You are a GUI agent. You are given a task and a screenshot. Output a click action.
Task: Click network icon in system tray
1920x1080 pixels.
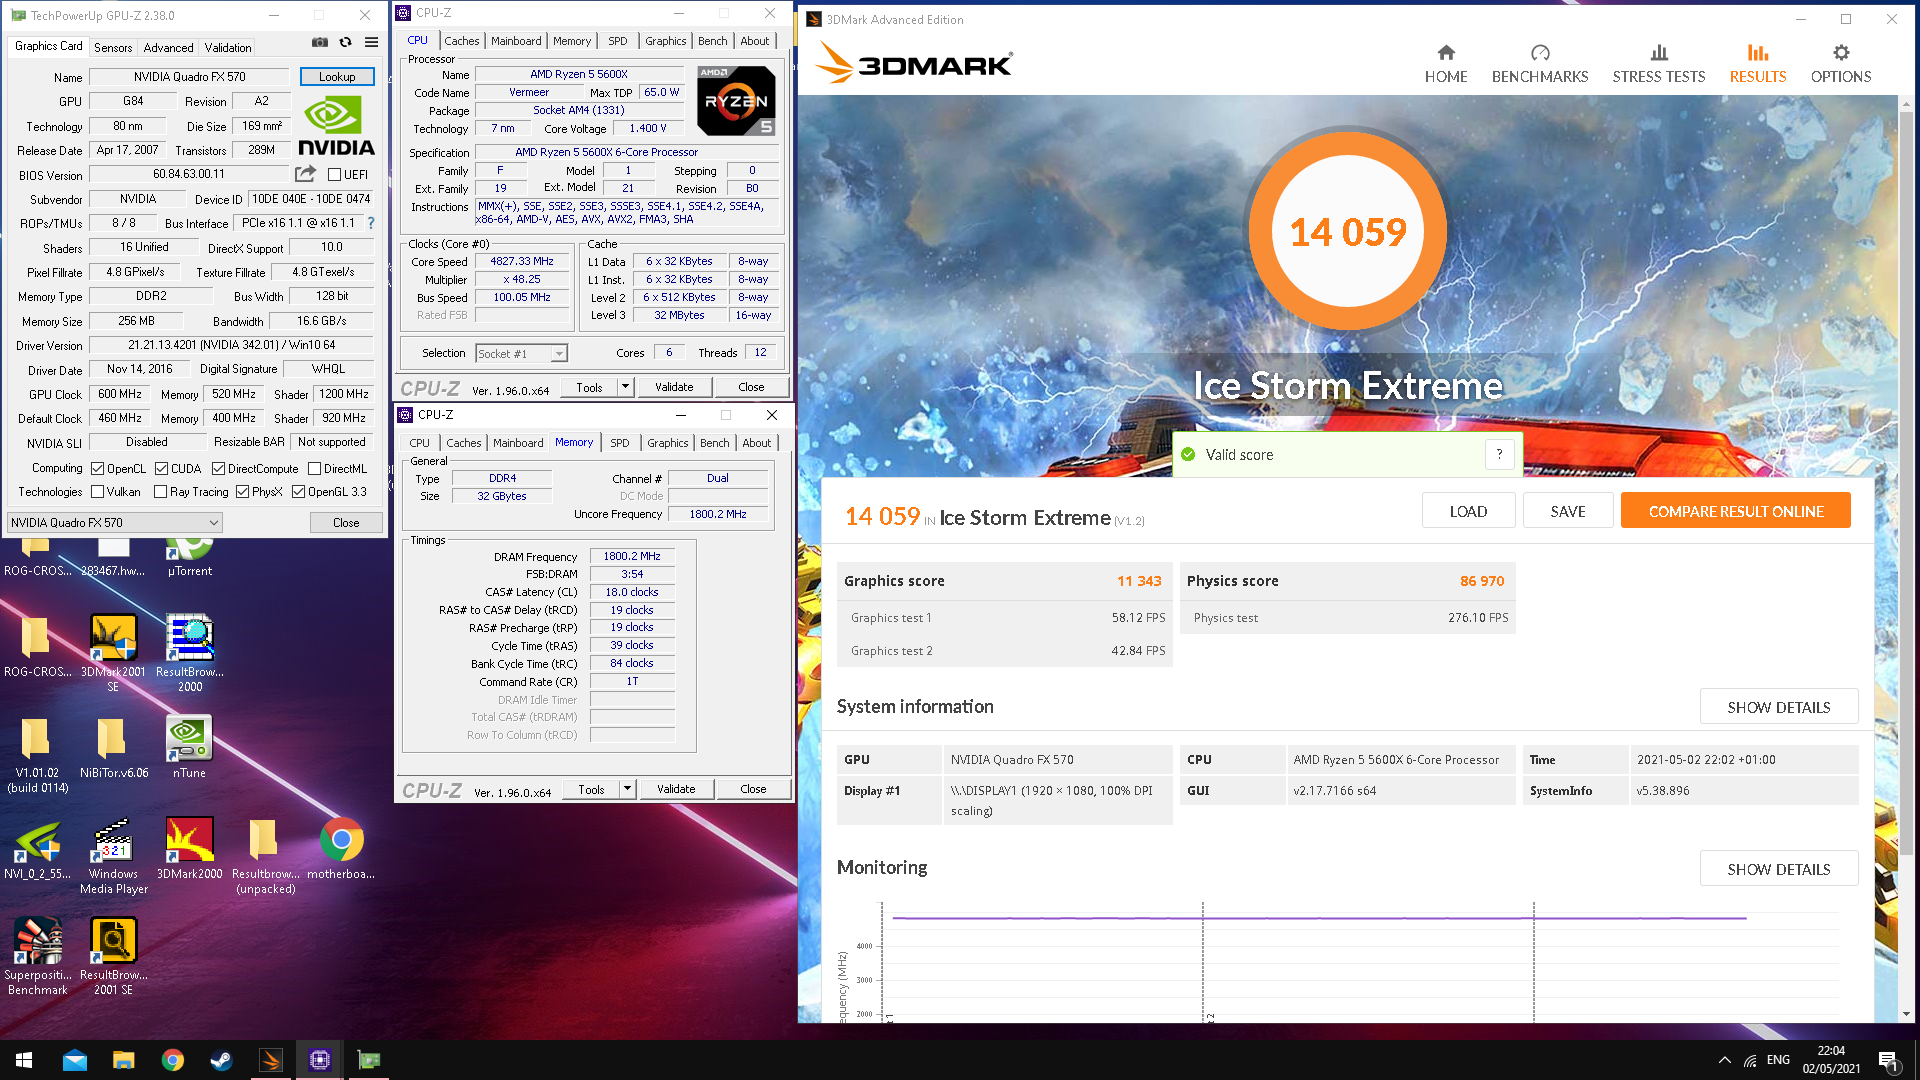click(x=1750, y=1060)
